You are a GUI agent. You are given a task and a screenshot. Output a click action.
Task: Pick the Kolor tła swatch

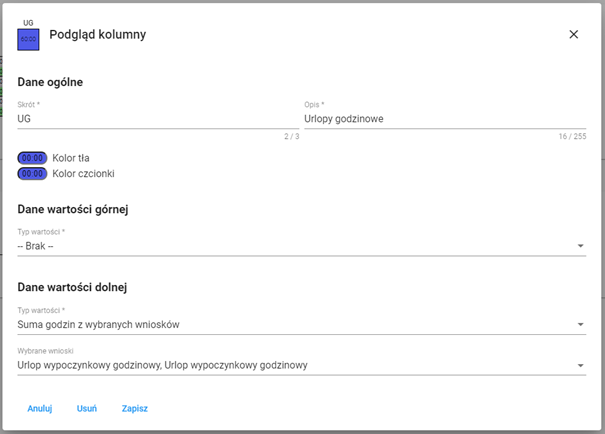pyautogui.click(x=32, y=158)
